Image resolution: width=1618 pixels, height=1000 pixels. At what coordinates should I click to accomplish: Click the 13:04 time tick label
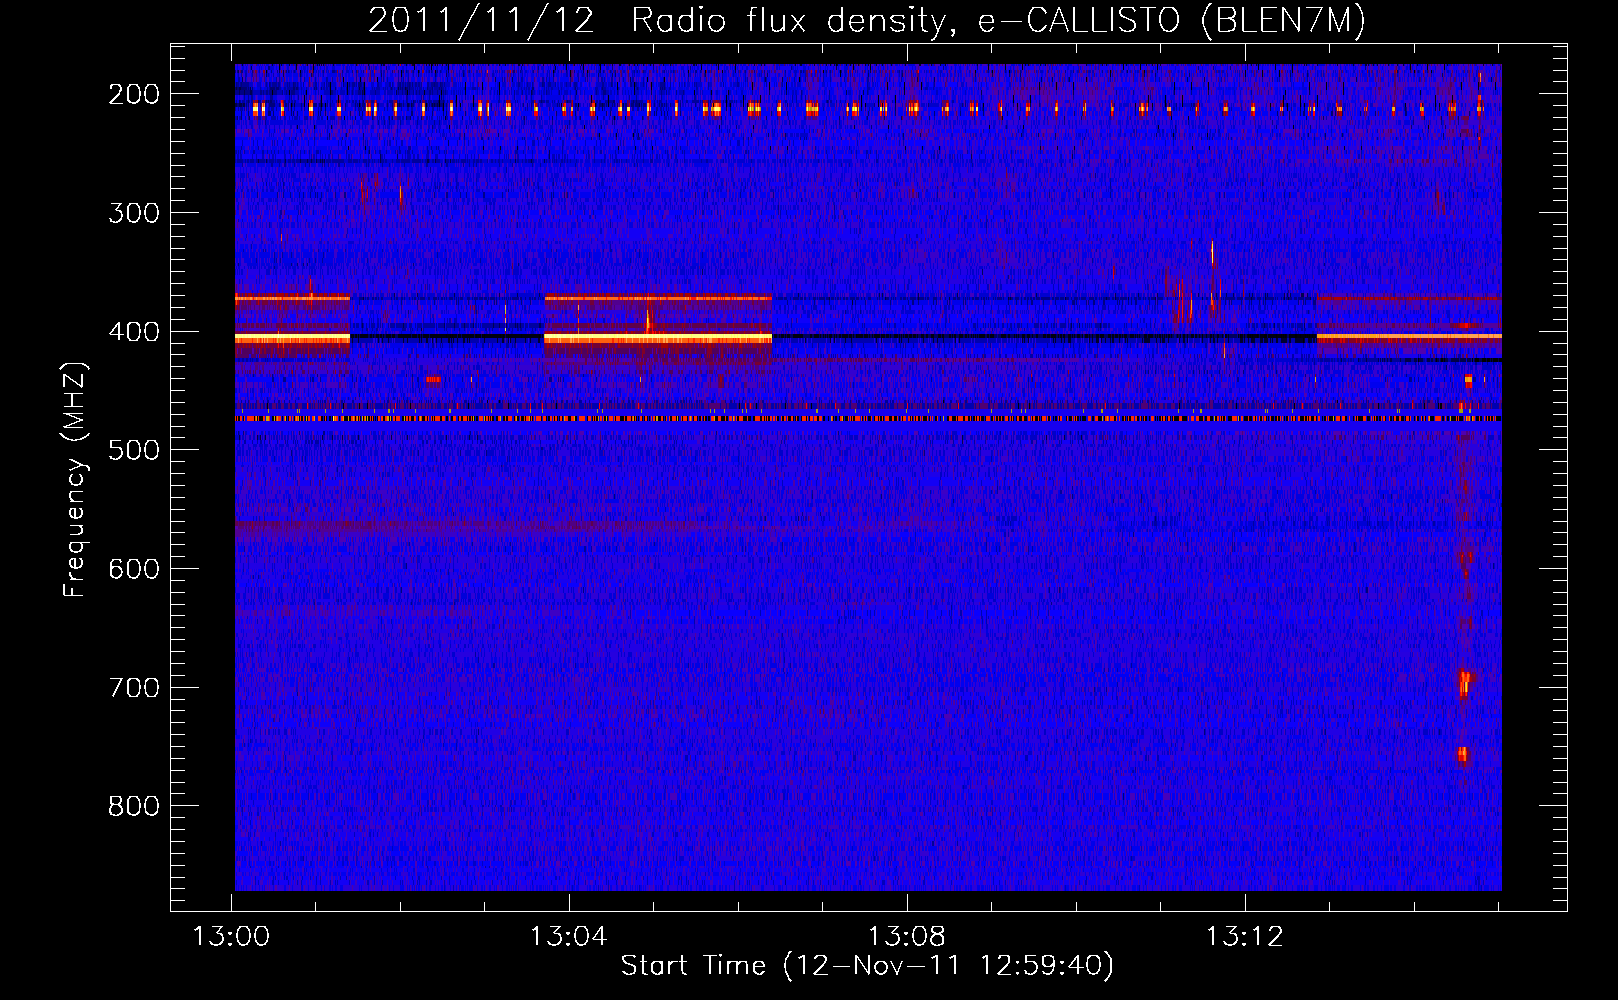point(569,937)
